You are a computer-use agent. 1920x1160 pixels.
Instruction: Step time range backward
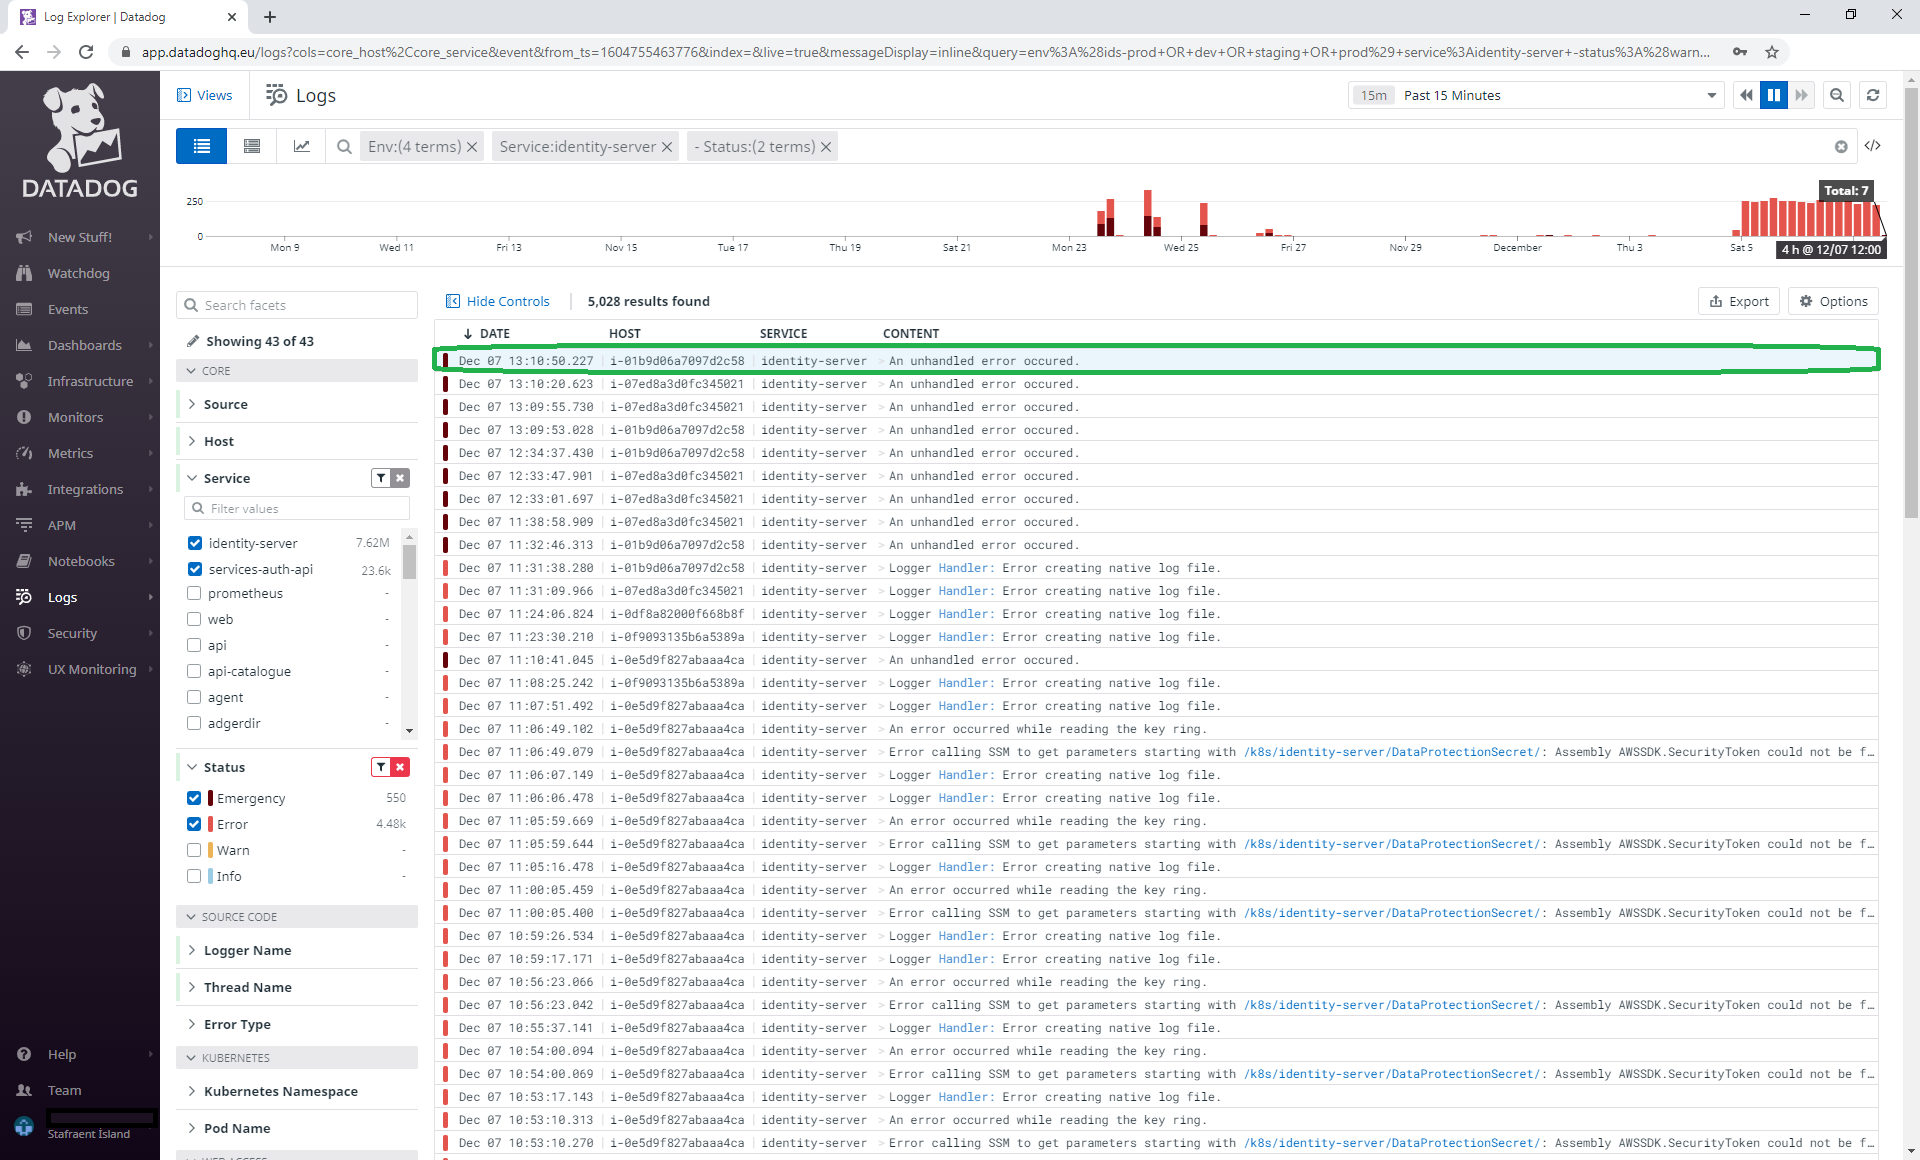pyautogui.click(x=1746, y=95)
